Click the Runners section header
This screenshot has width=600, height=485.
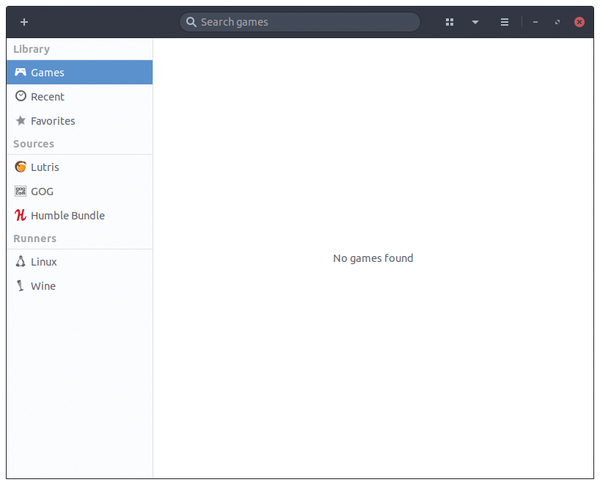[x=35, y=238]
